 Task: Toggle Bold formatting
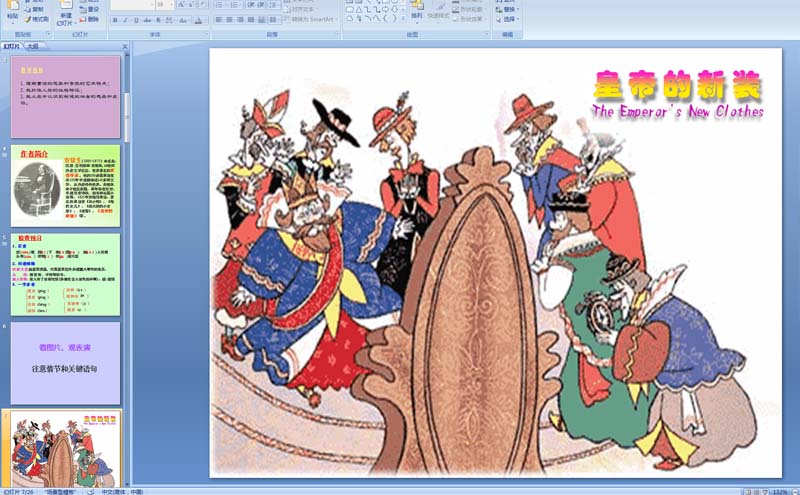coord(115,20)
